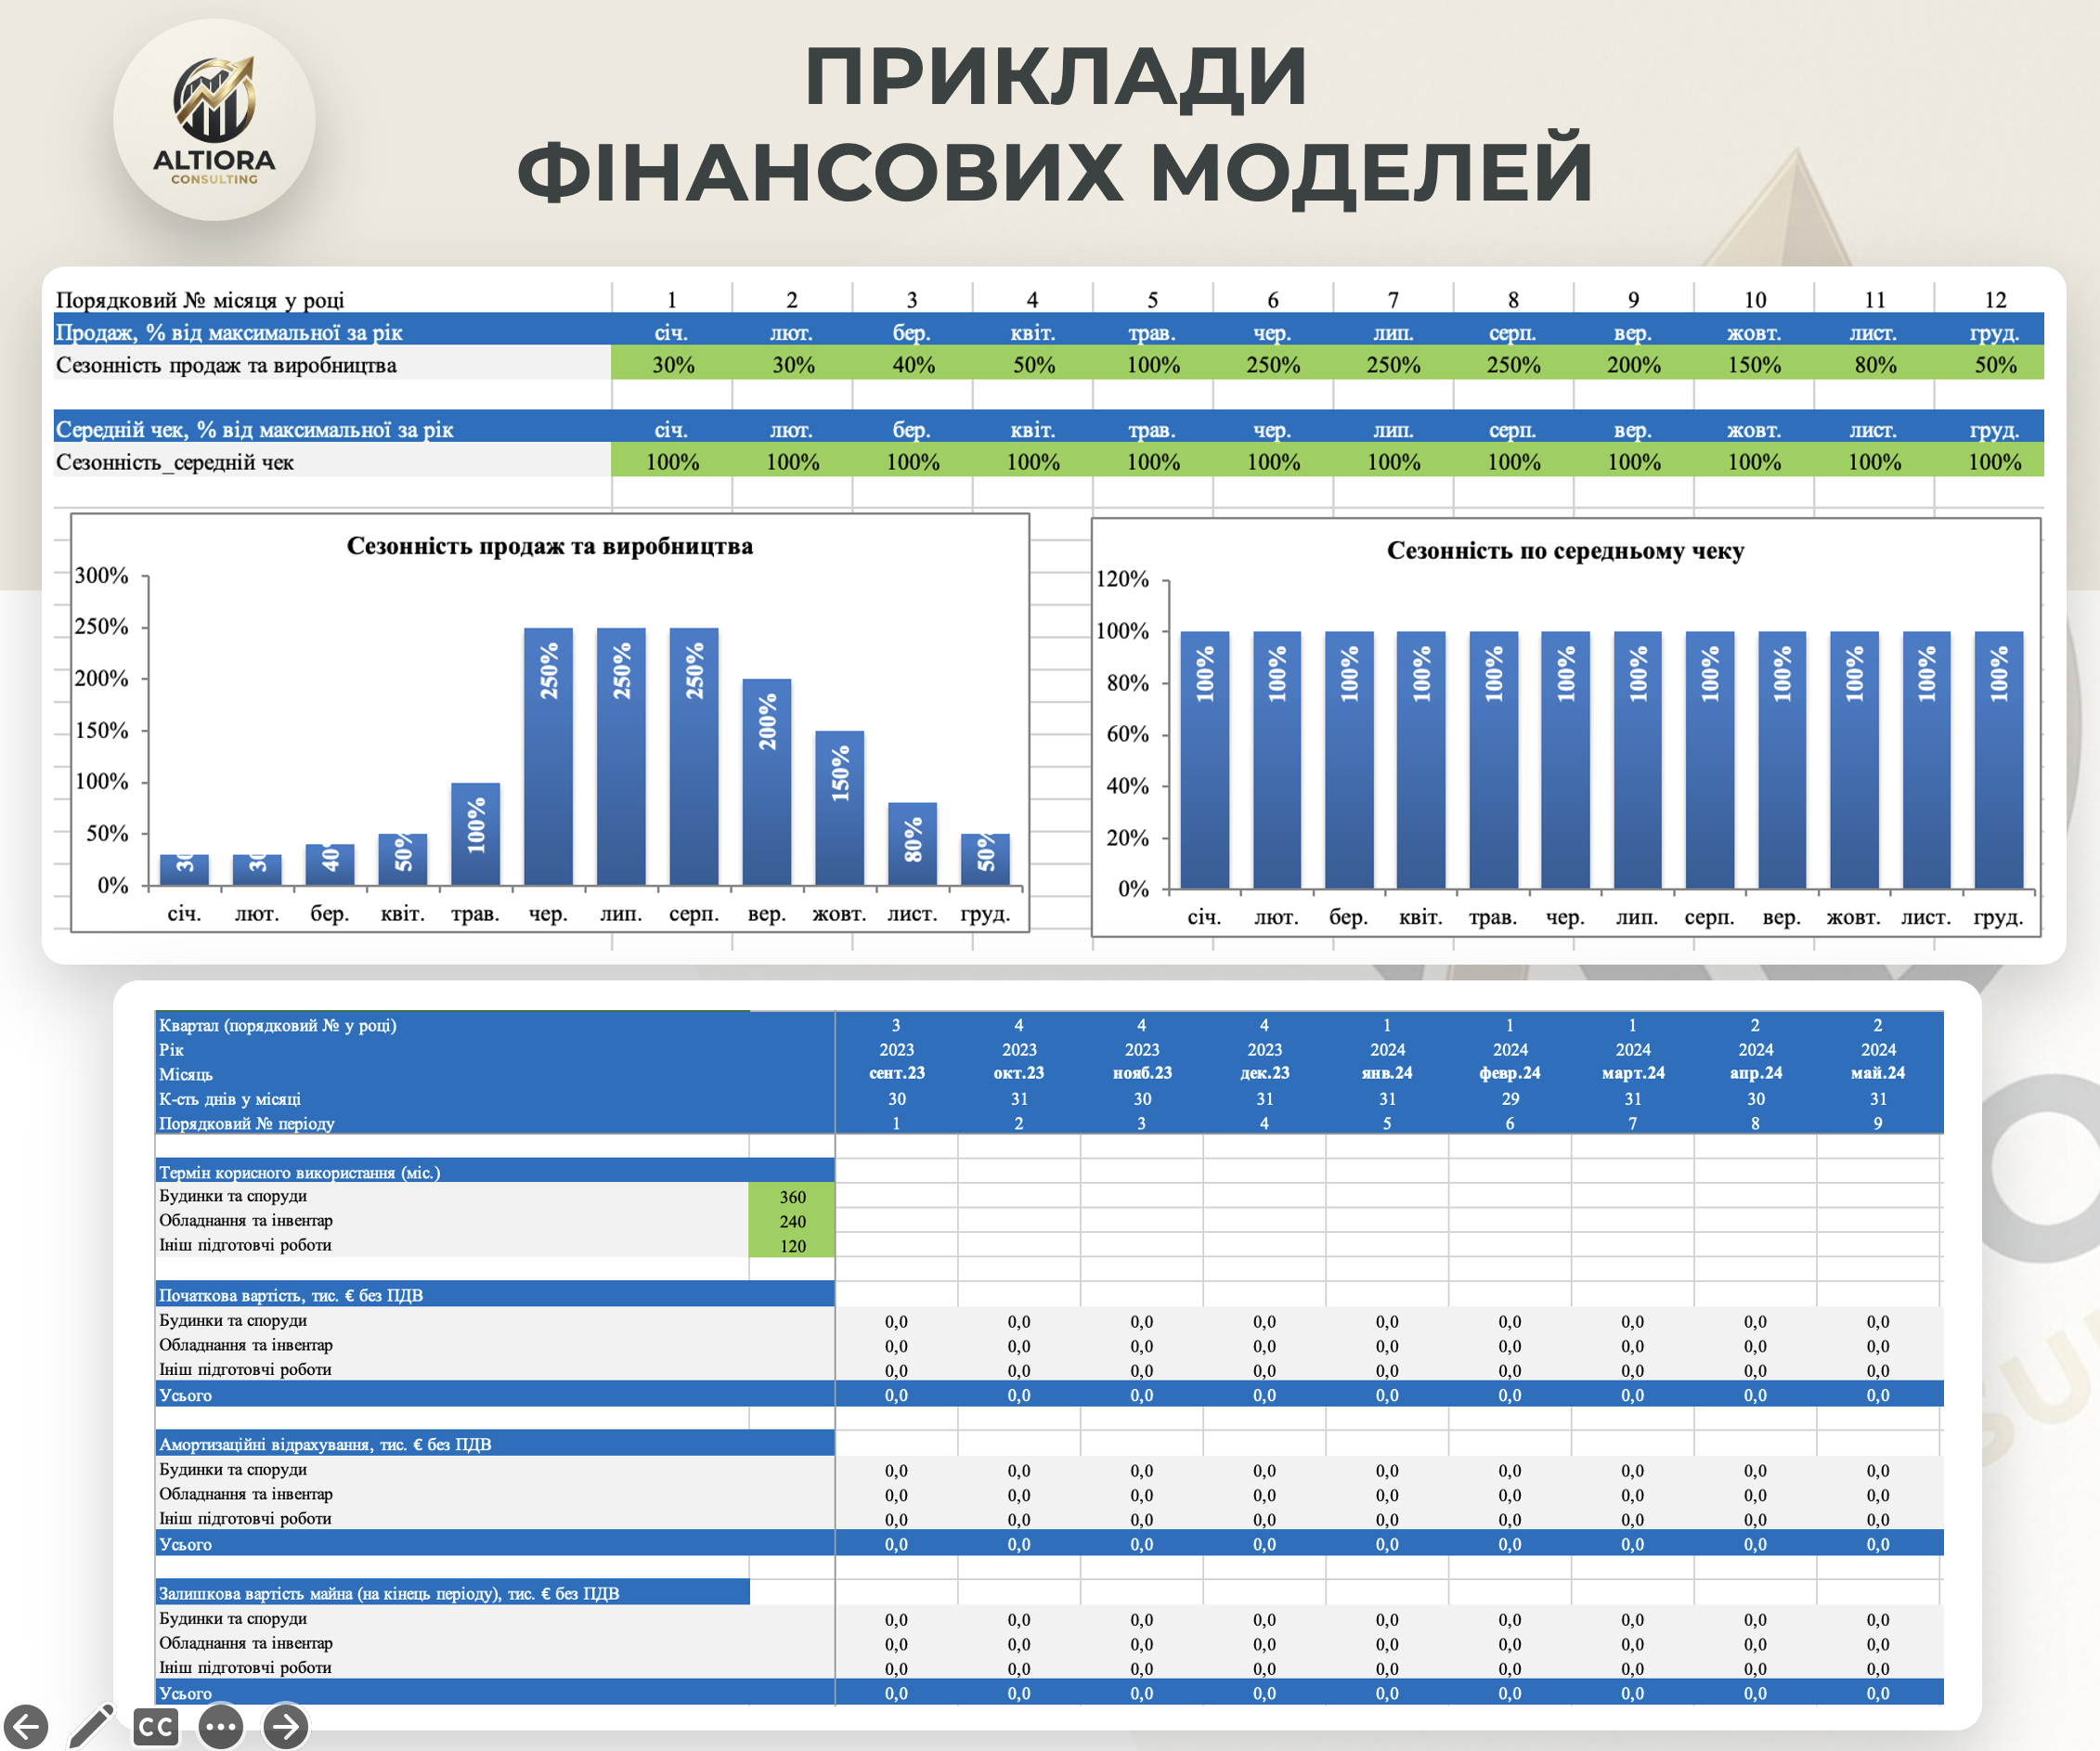Click the 'май.24' month column header

click(x=1878, y=1073)
